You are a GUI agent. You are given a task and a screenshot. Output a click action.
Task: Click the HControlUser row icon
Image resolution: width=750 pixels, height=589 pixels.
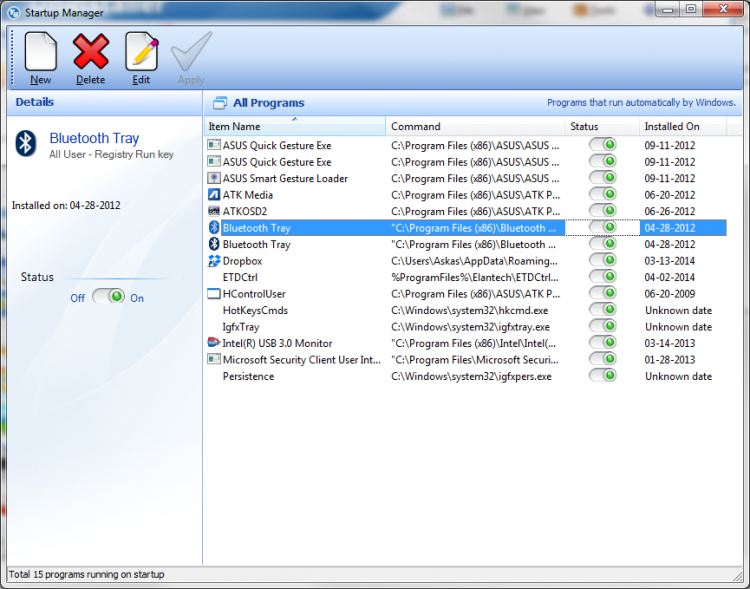214,294
